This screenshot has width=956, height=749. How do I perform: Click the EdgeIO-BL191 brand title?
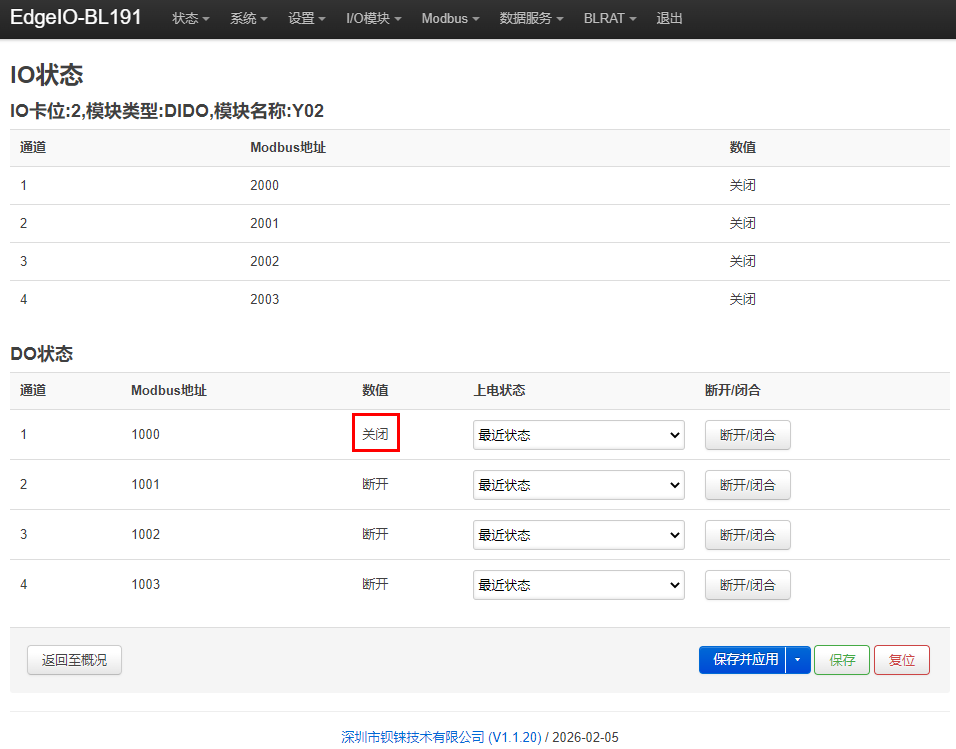click(76, 17)
